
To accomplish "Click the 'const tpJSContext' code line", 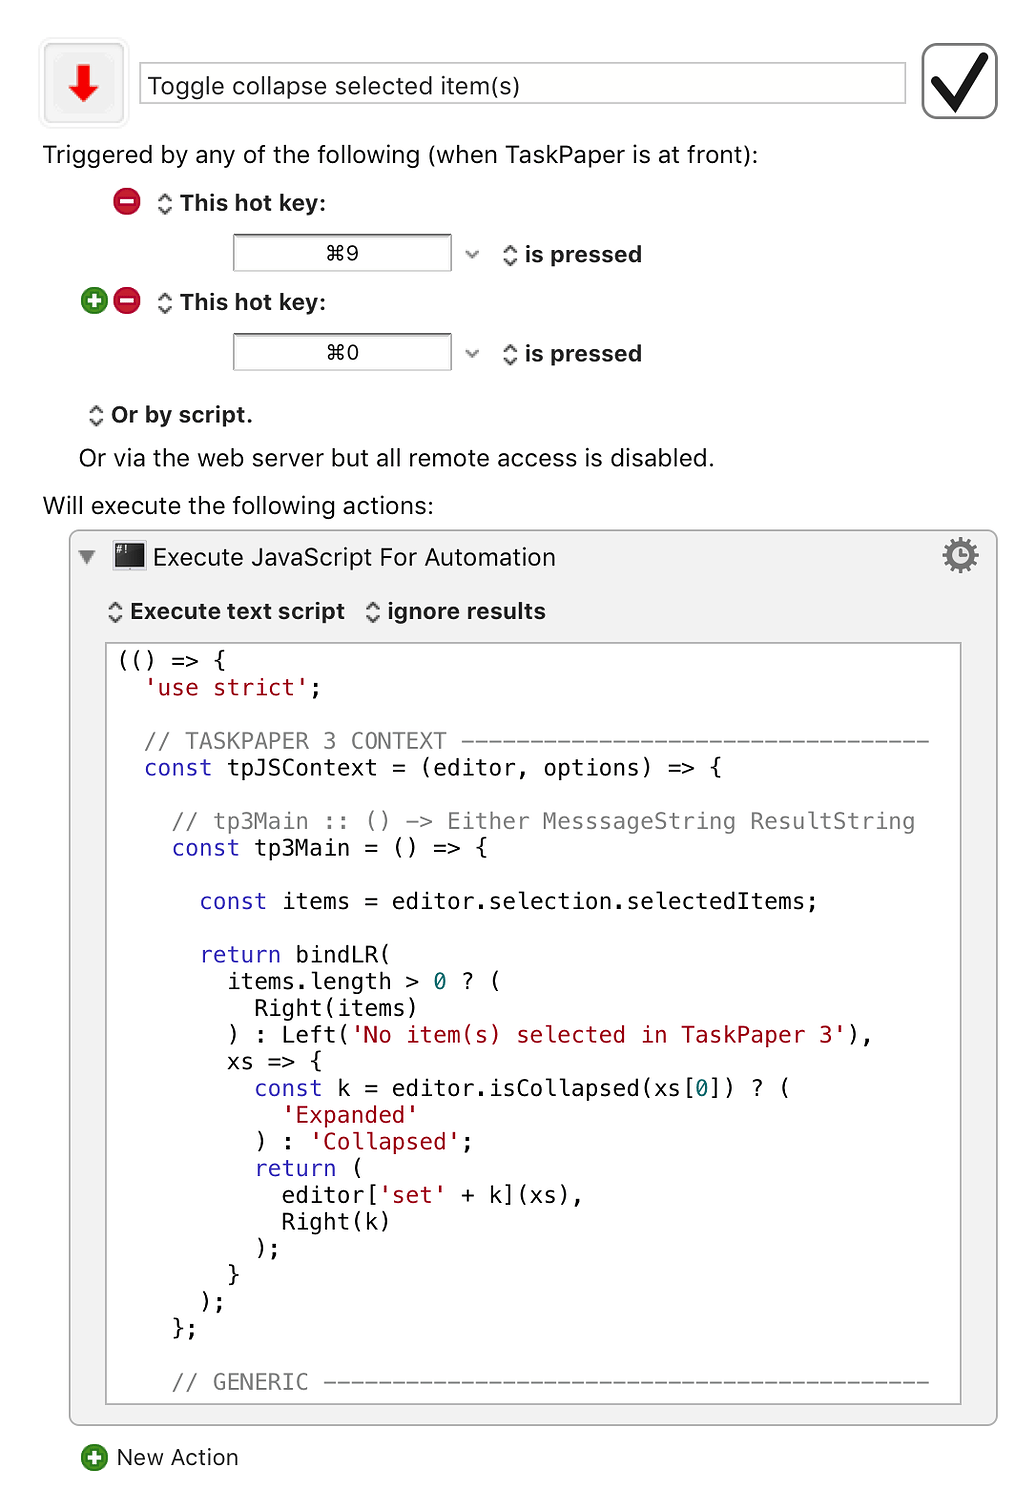I will pos(433,768).
